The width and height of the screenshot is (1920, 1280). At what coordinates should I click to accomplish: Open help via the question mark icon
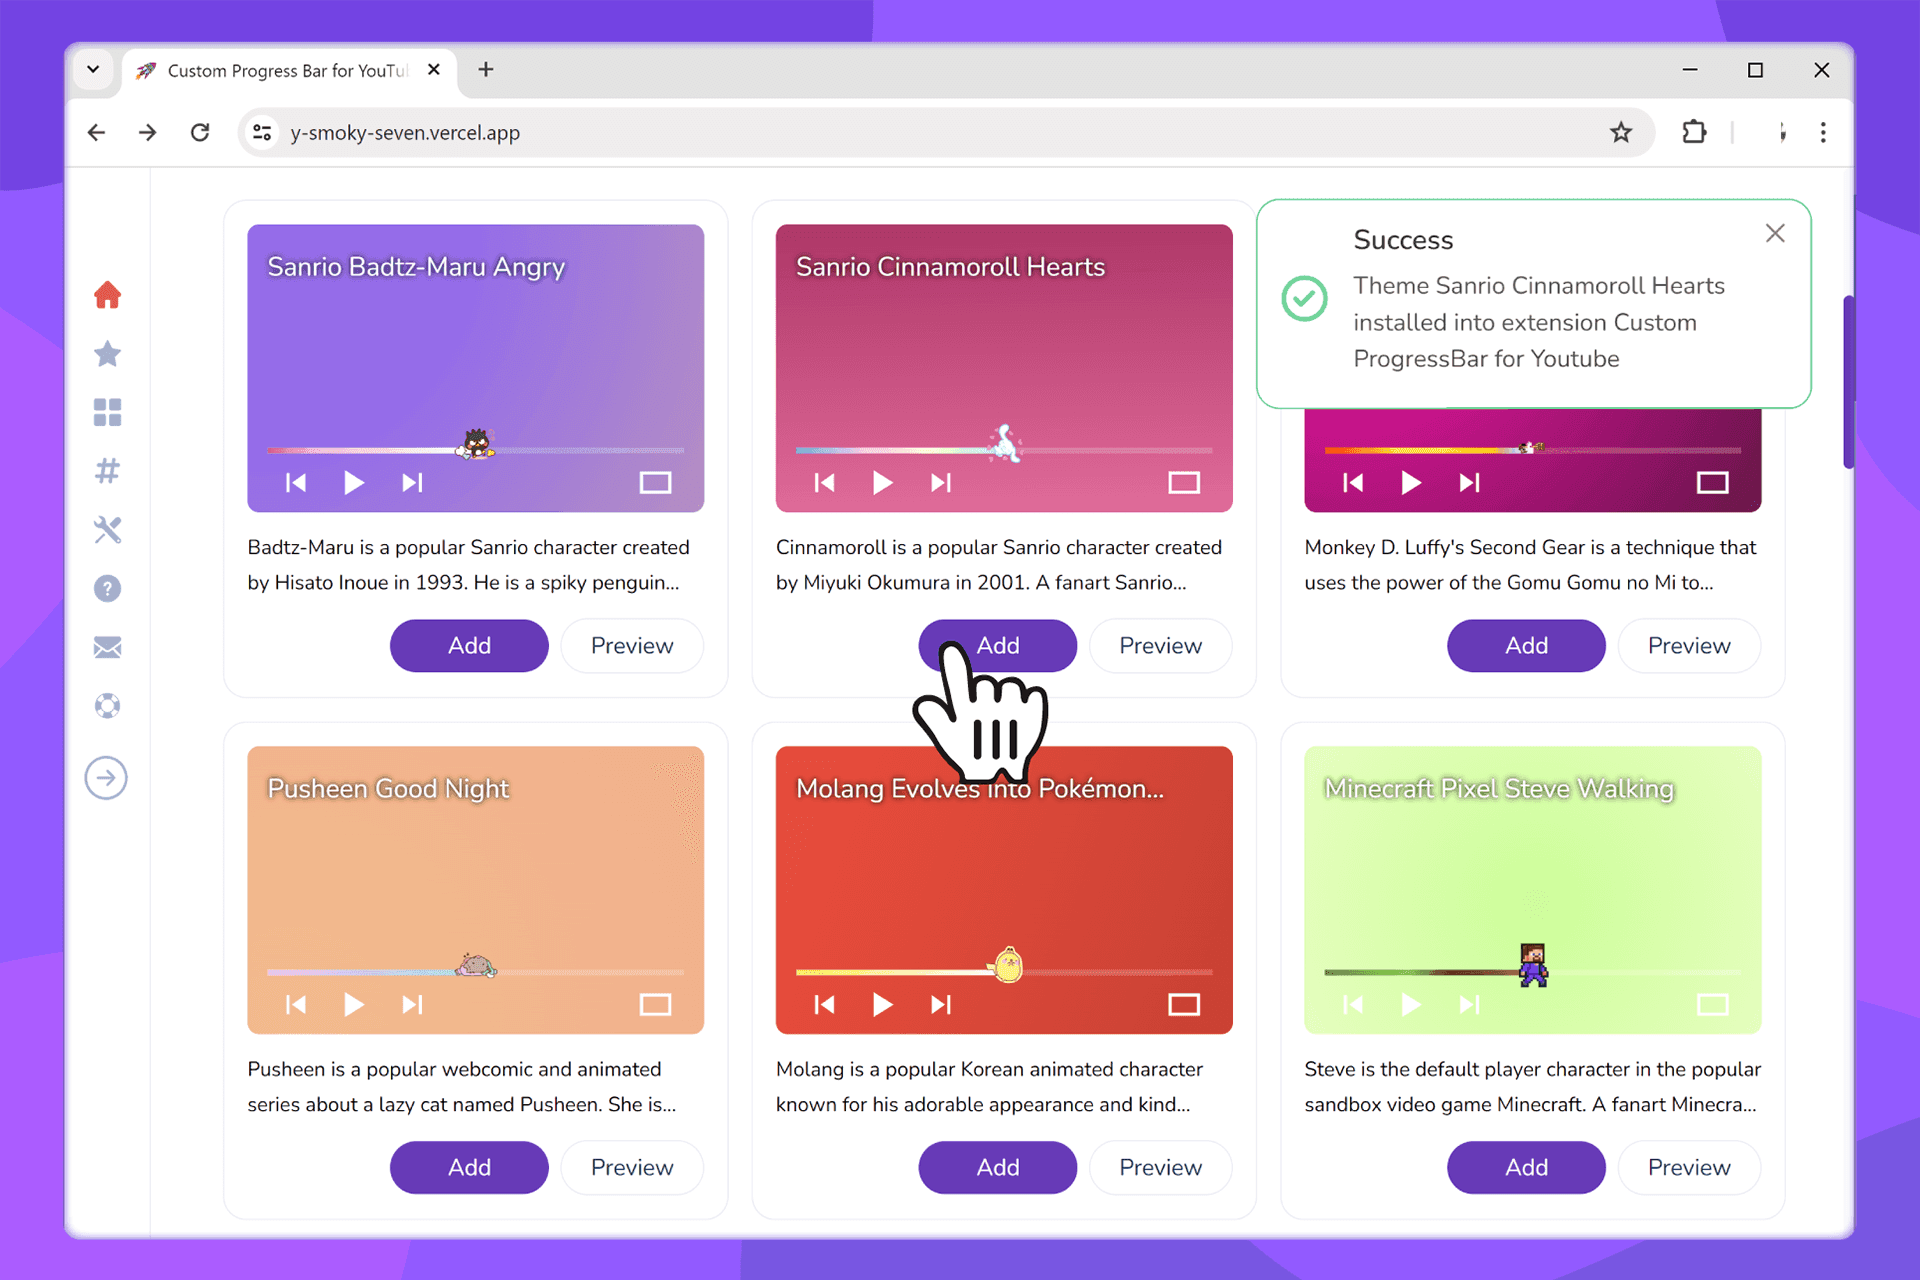coord(107,588)
